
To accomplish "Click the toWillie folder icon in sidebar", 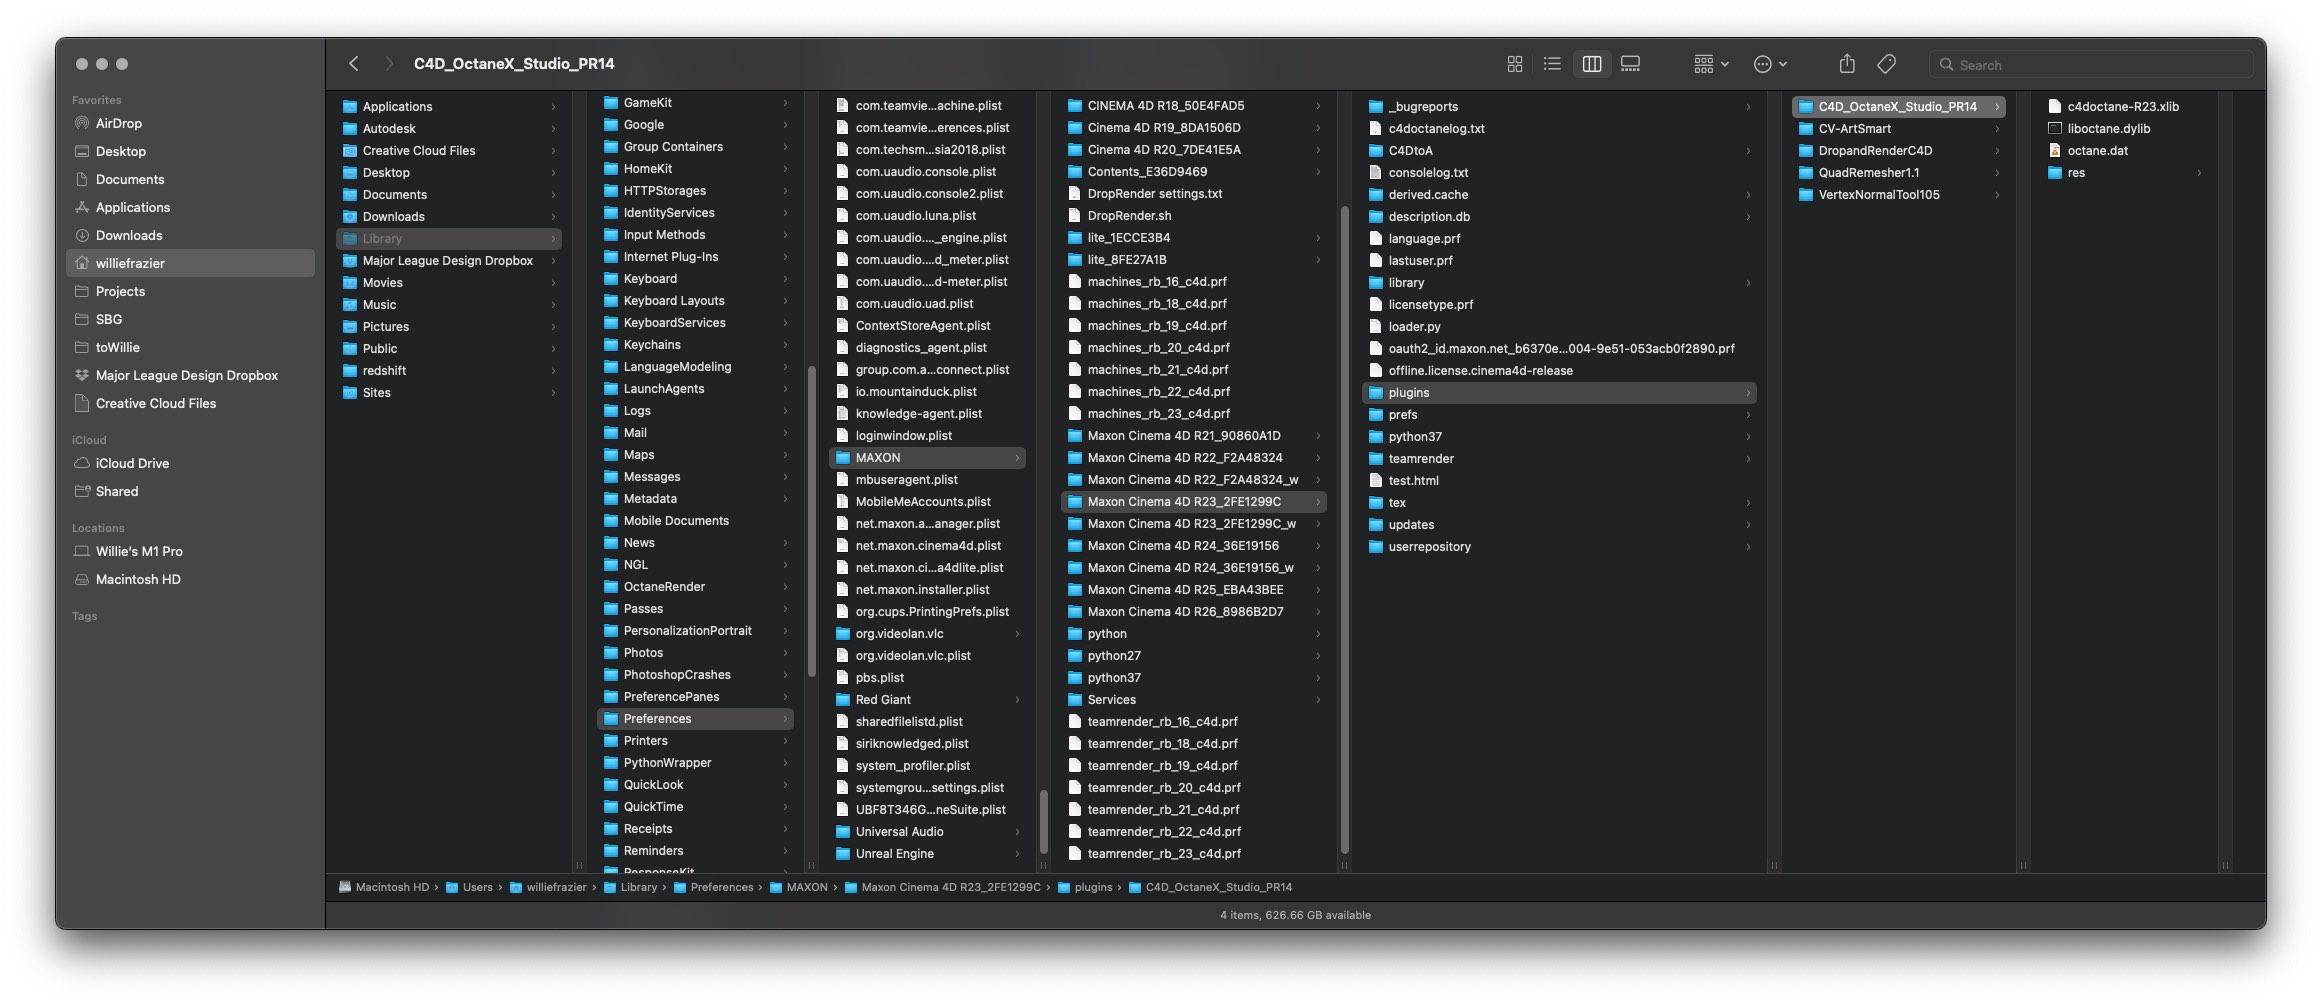I will (82, 347).
